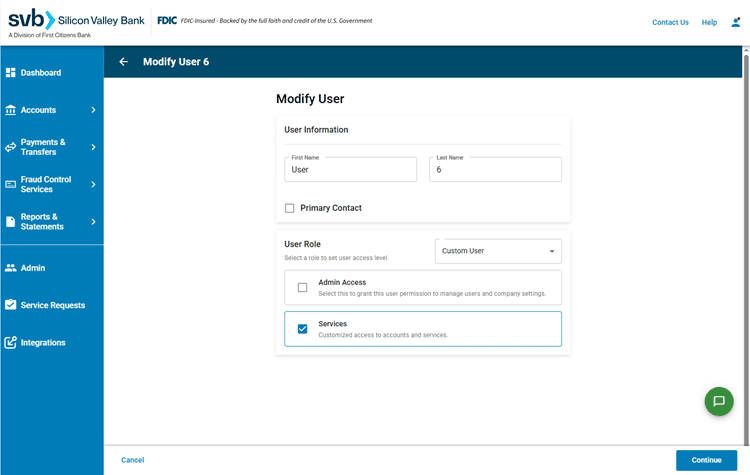
Task: Expand the Payments & Transfers chevron
Action: click(x=93, y=147)
